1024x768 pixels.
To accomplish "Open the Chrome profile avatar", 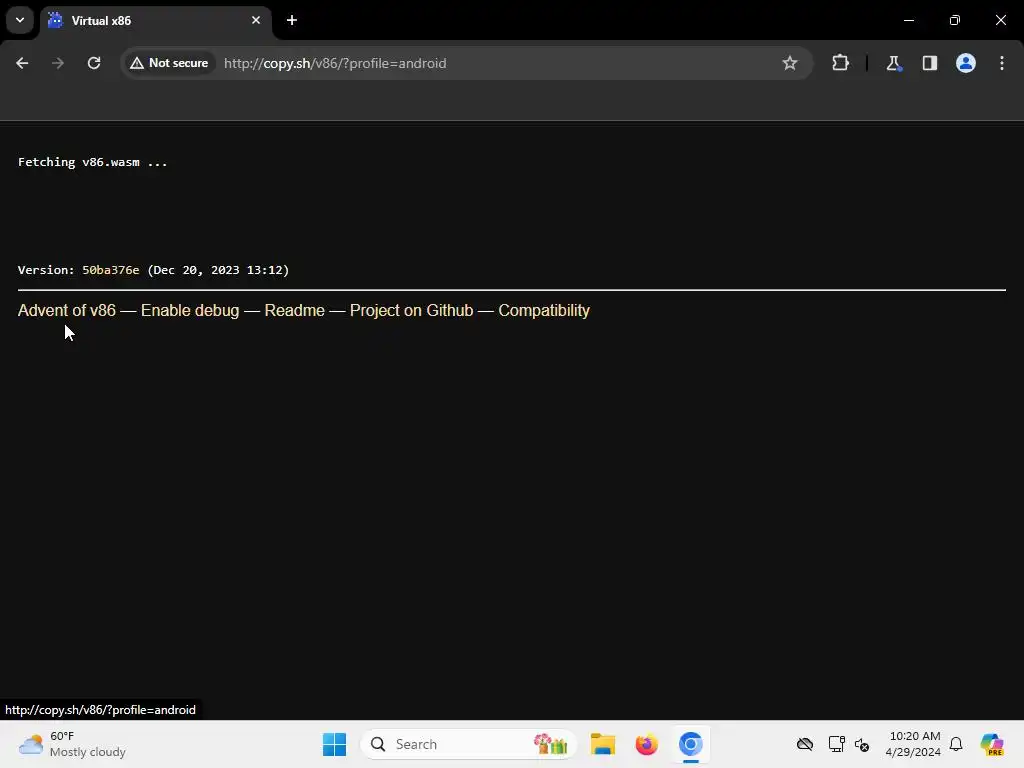I will pyautogui.click(x=966, y=63).
